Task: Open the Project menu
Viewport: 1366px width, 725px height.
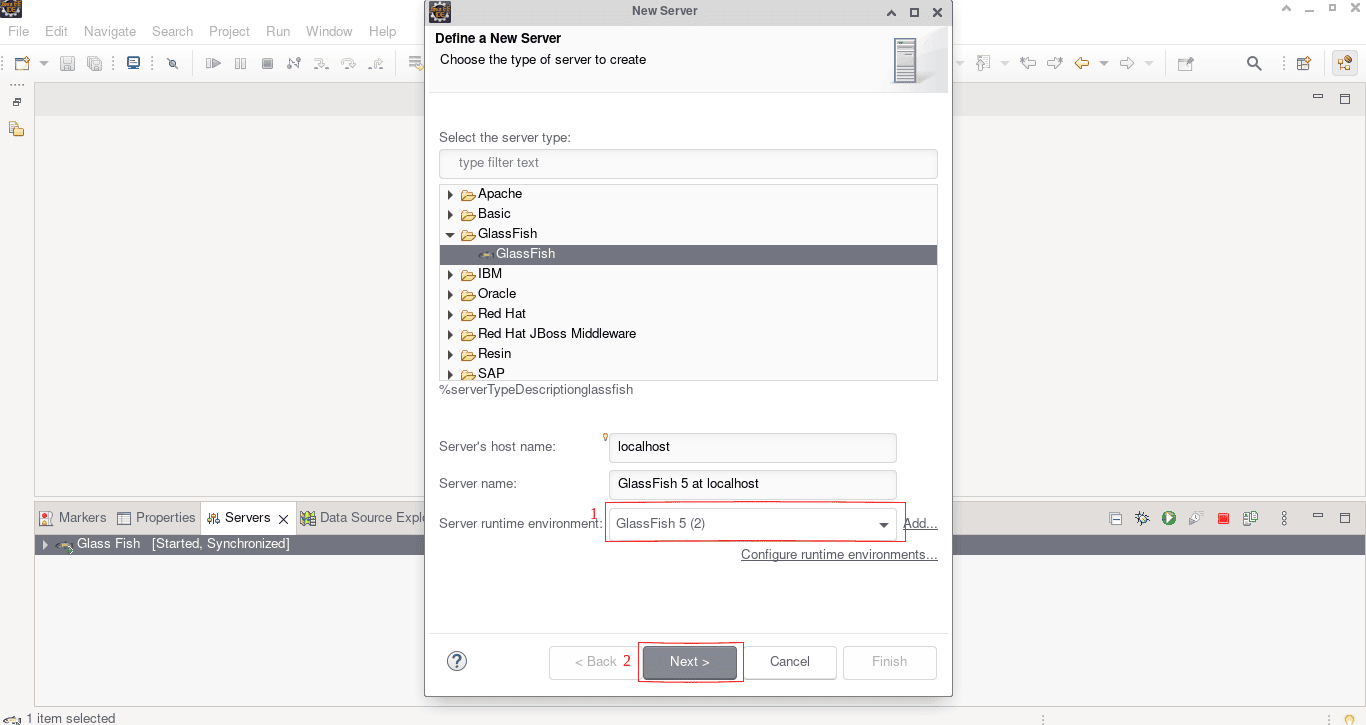Action: point(229,31)
